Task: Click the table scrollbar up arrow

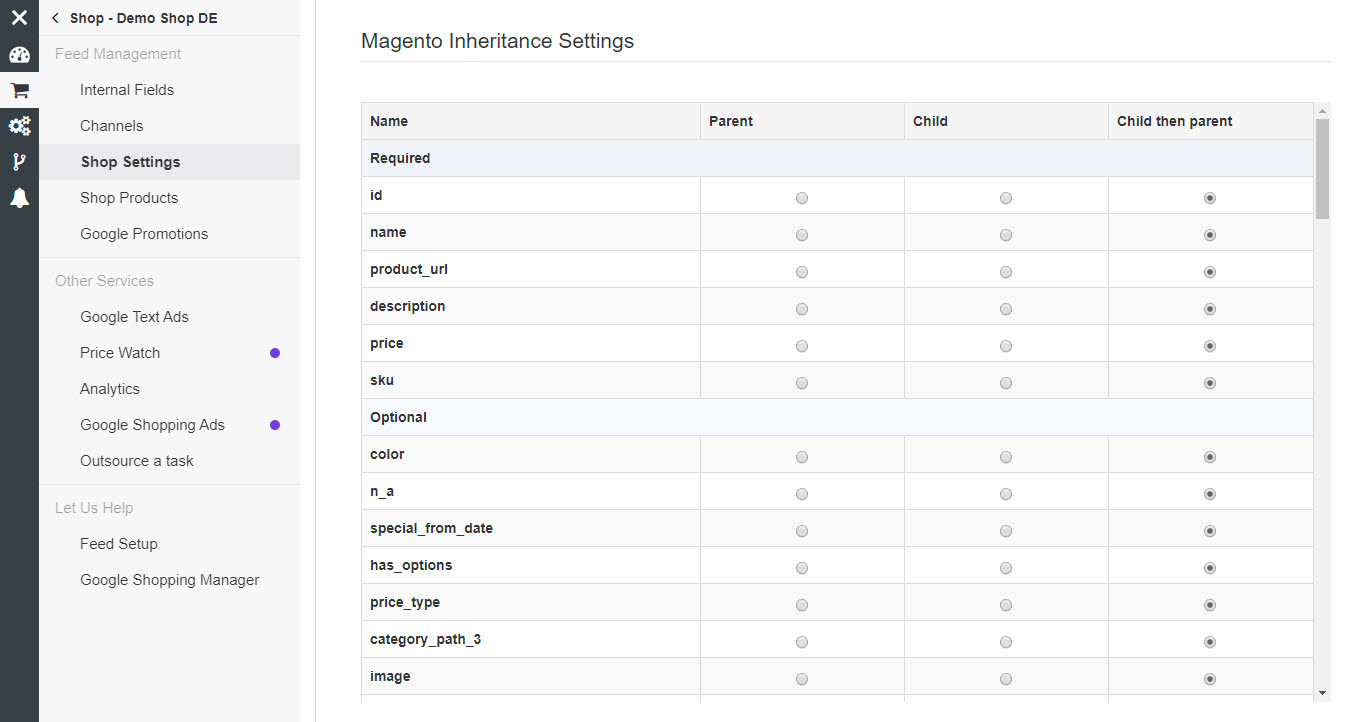Action: (x=1323, y=110)
